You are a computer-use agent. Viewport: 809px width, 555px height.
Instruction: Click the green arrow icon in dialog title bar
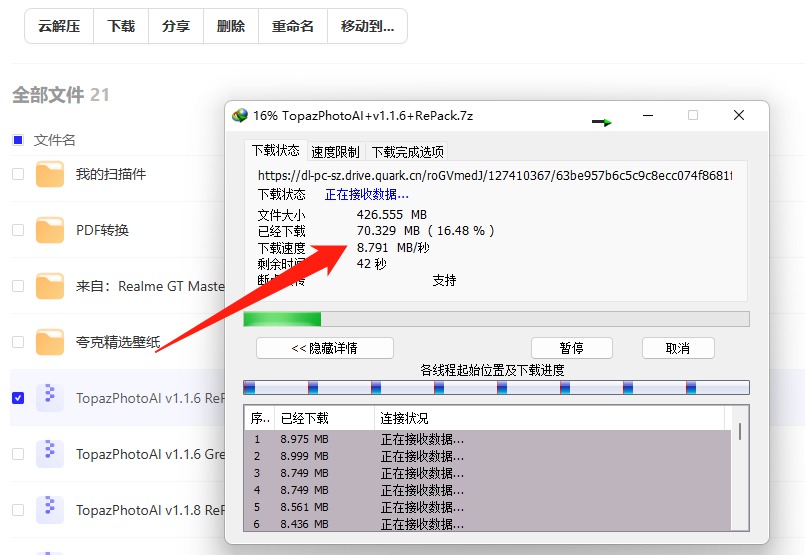coord(602,122)
